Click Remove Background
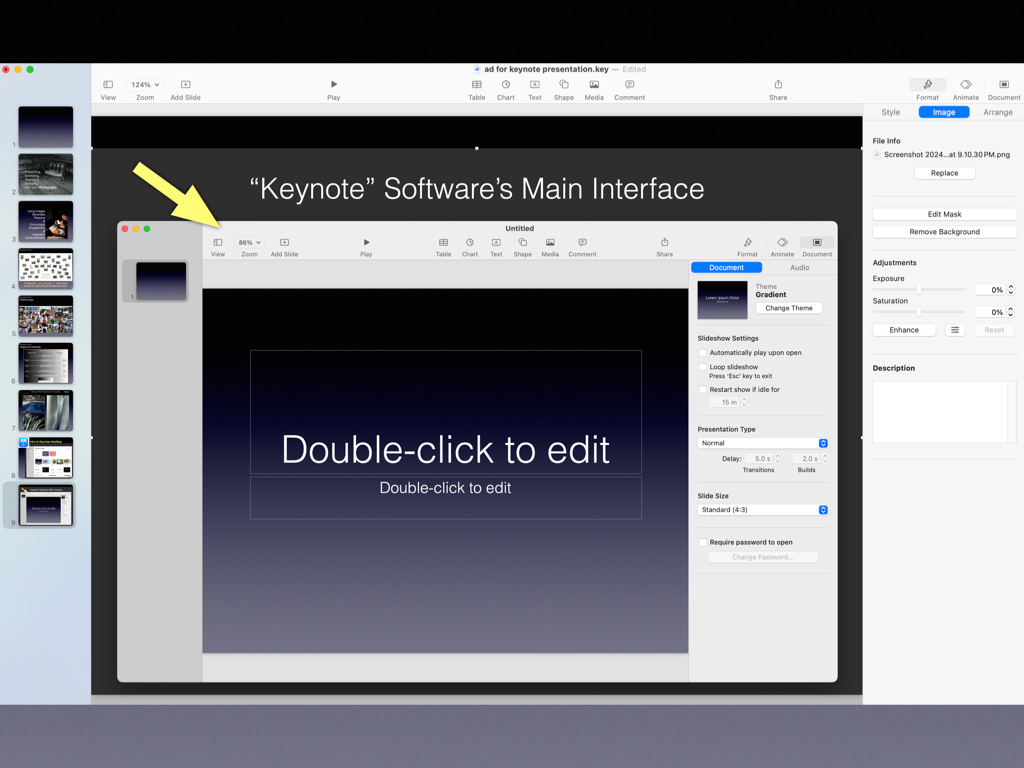 [x=944, y=232]
